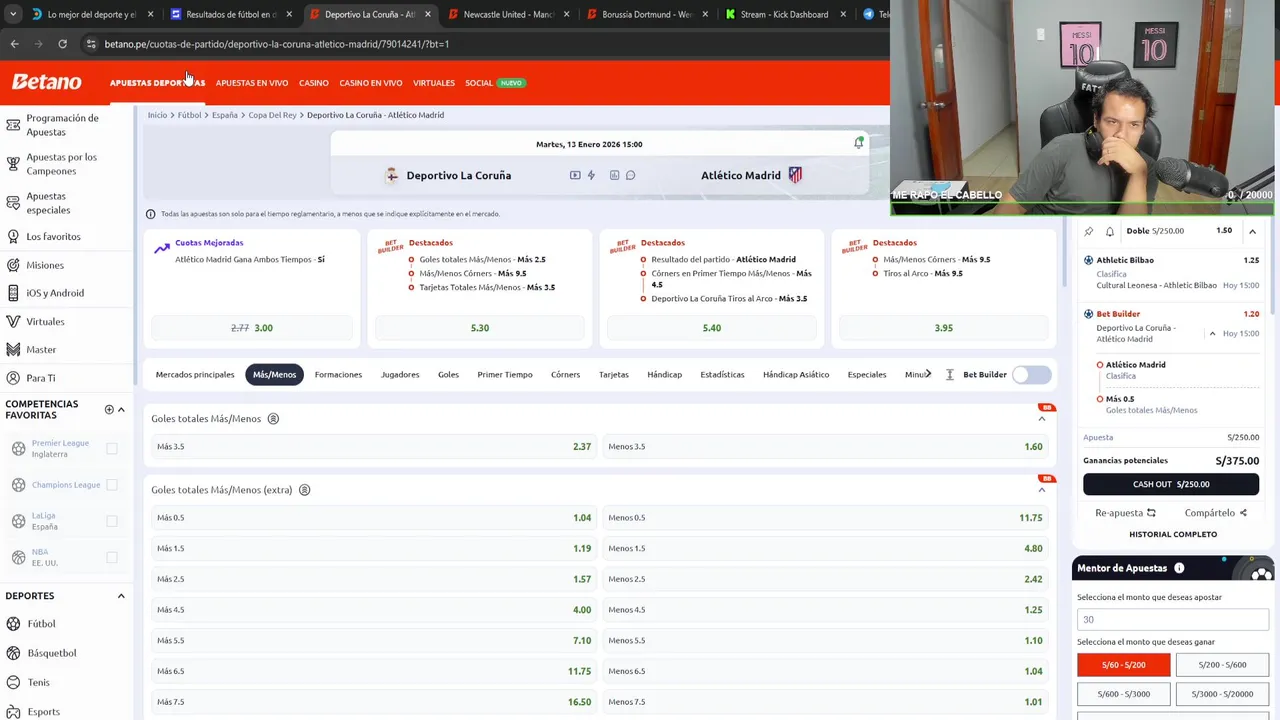Open the Casino en Vivo menu
Viewport: 1280px width, 720px height.
point(371,83)
